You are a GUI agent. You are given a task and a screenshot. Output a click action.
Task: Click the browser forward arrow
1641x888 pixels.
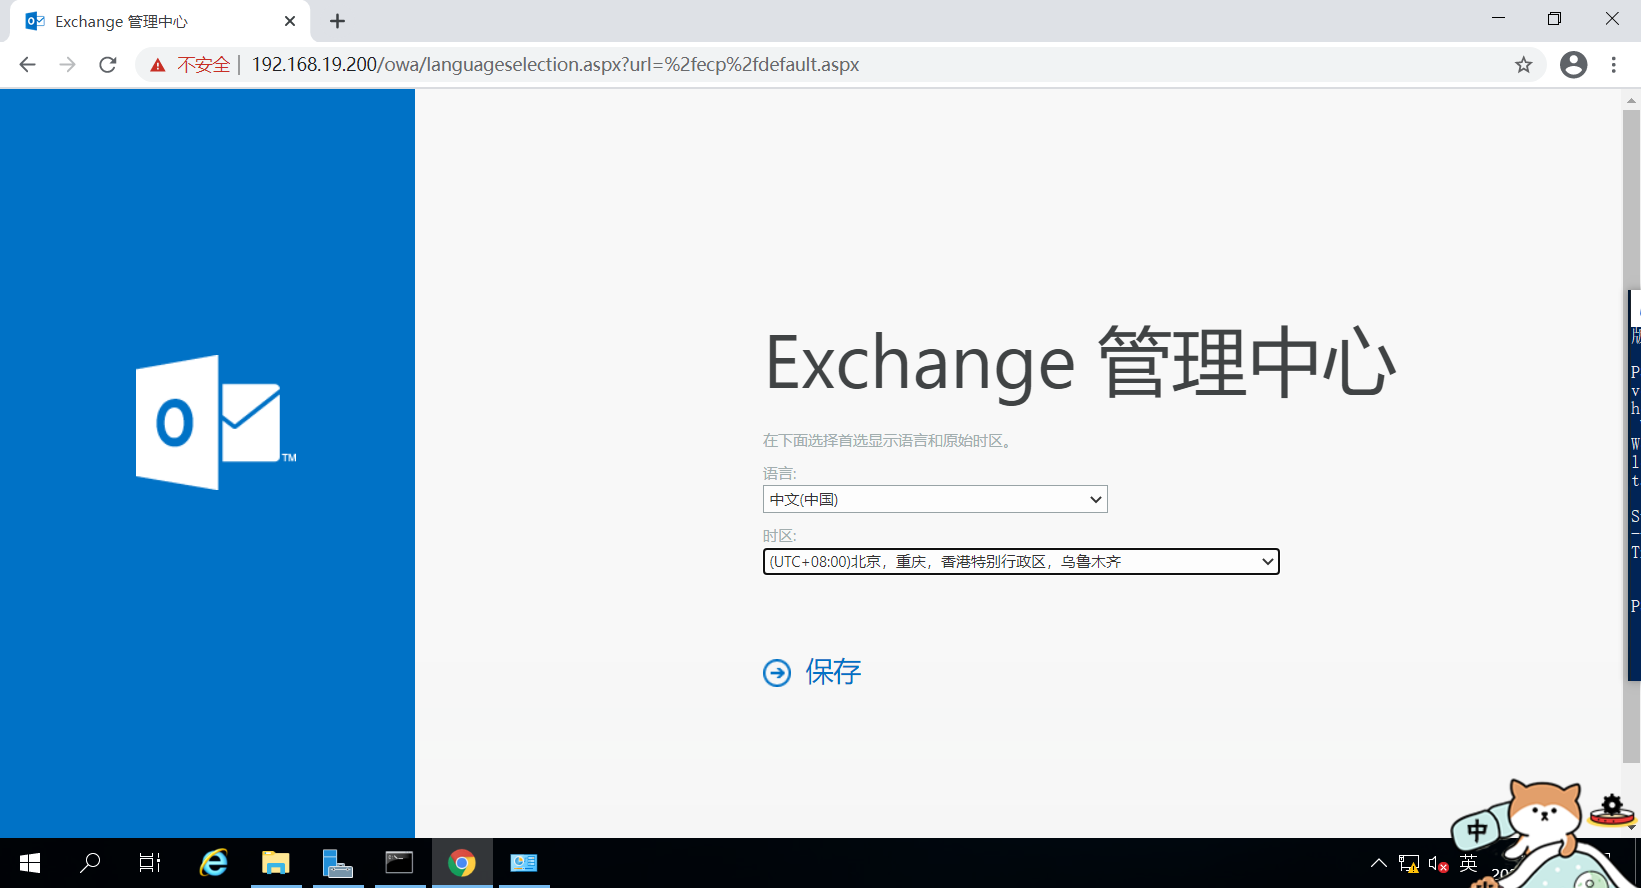(x=67, y=65)
